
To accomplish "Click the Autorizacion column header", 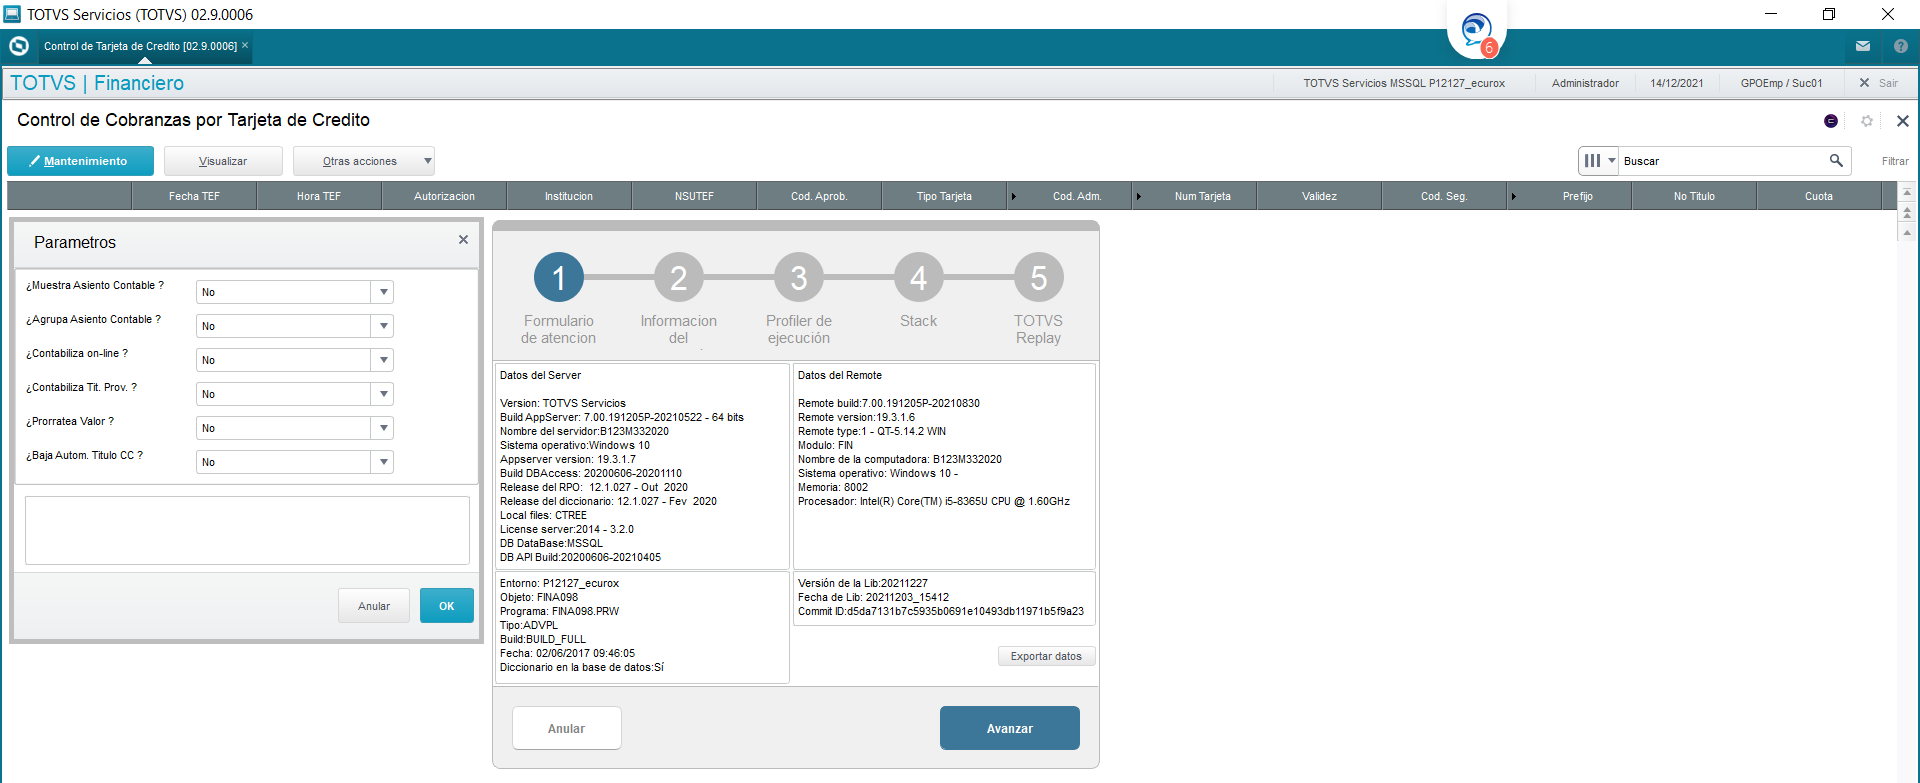I will [x=444, y=196].
